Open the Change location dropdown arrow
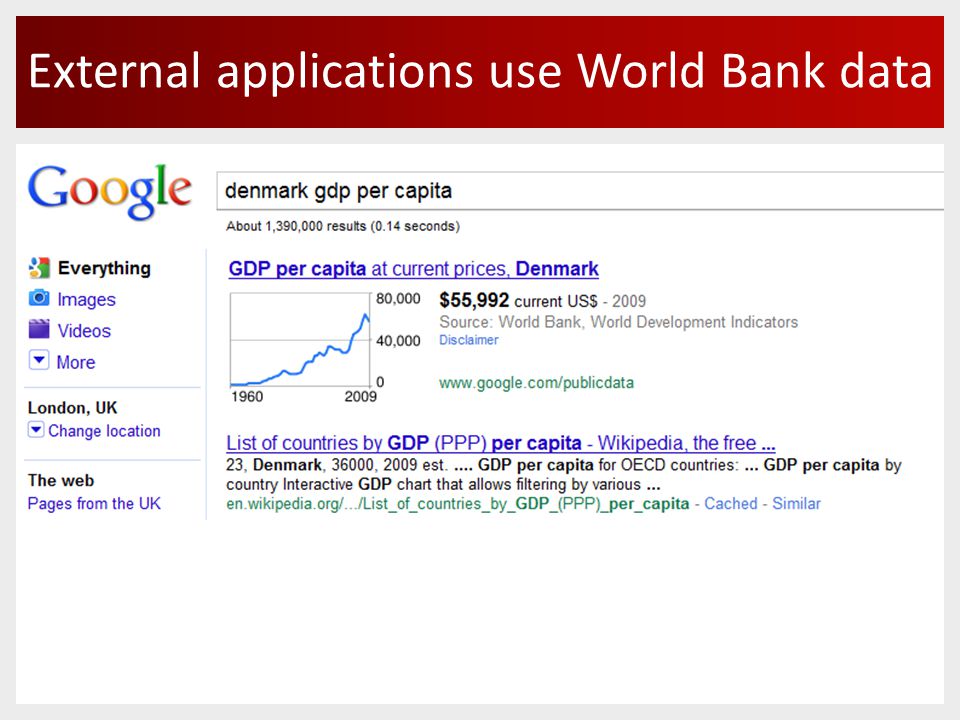 click(x=36, y=430)
